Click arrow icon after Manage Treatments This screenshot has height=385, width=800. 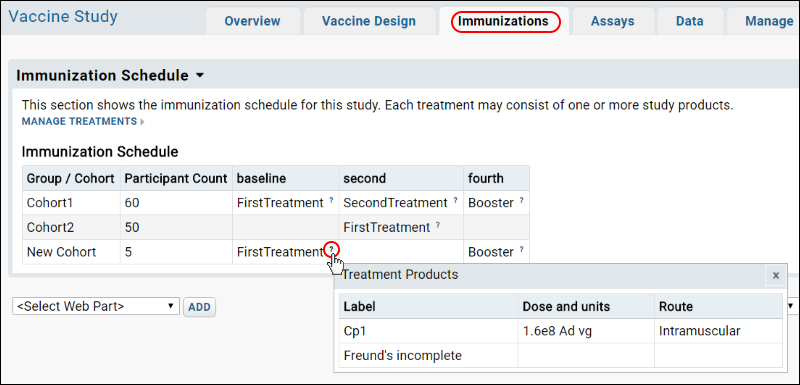(x=142, y=122)
